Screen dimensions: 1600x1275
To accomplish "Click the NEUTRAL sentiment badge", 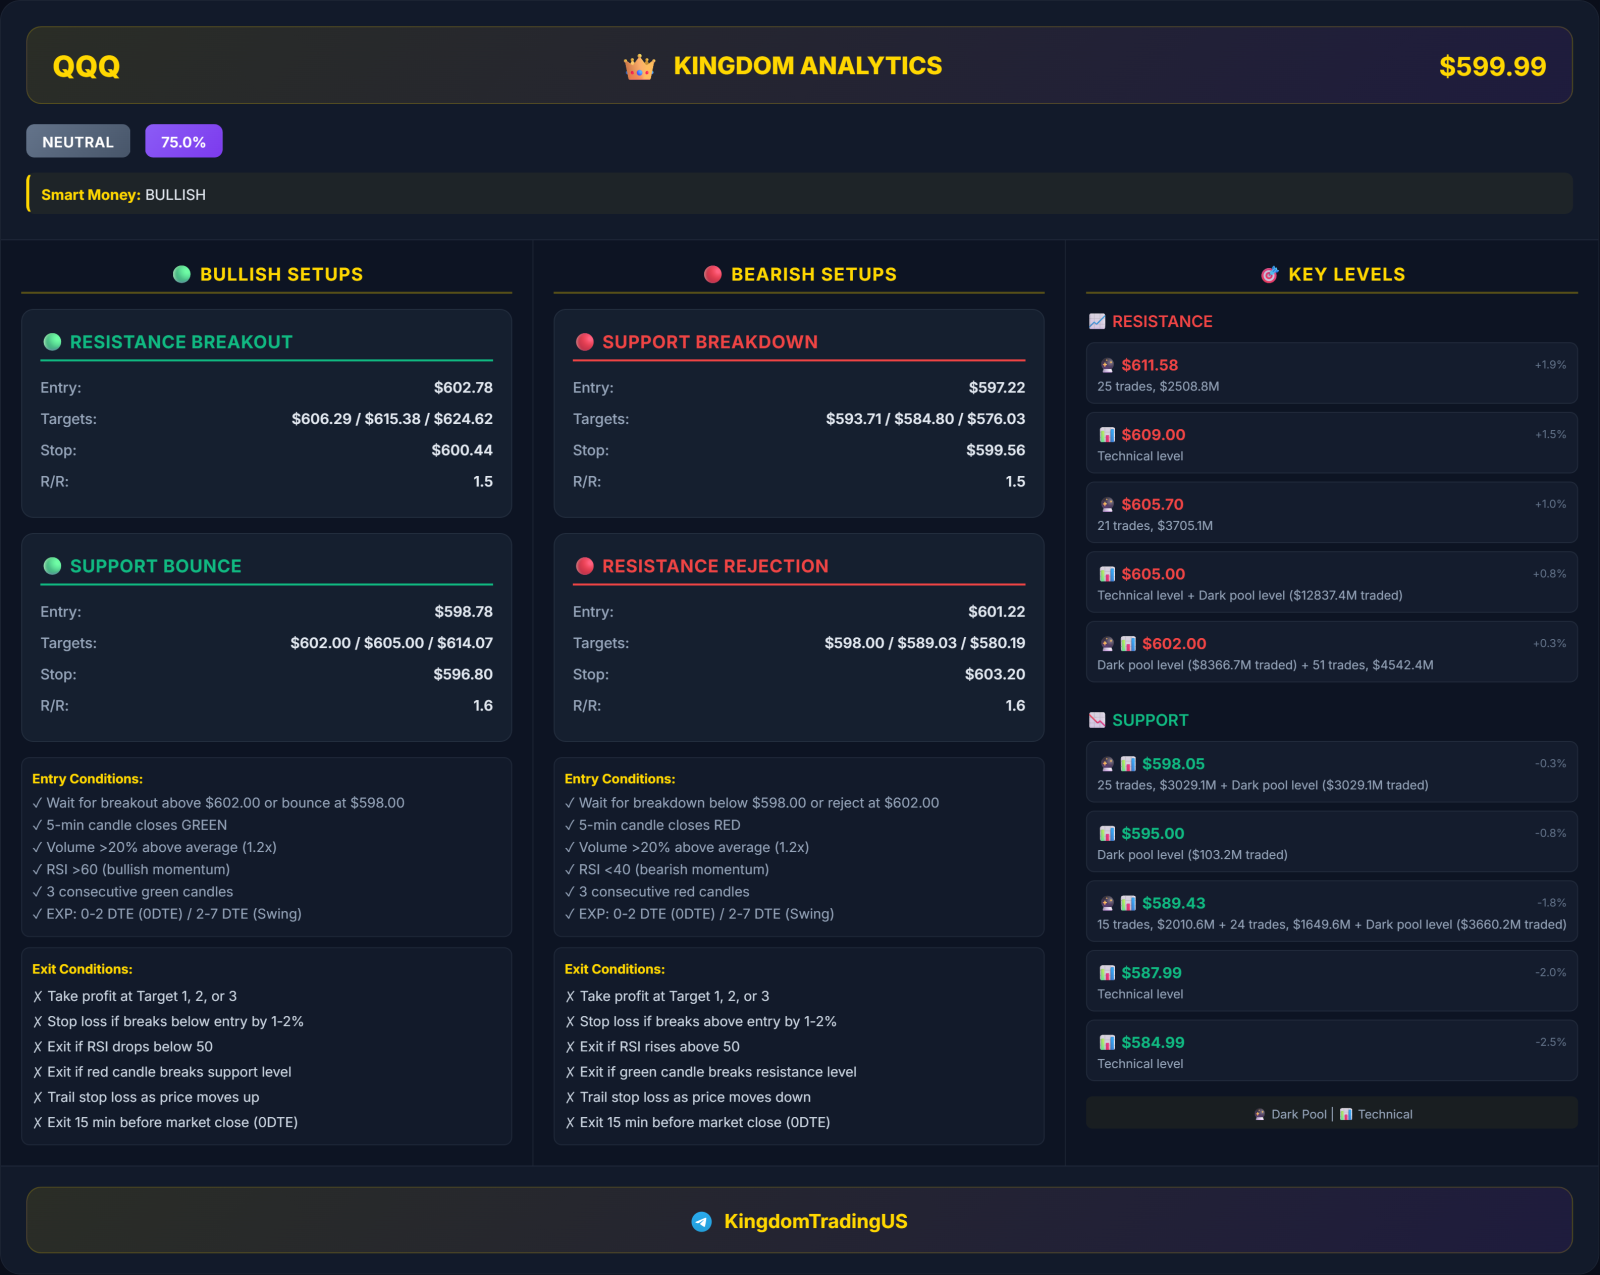I will (x=78, y=142).
